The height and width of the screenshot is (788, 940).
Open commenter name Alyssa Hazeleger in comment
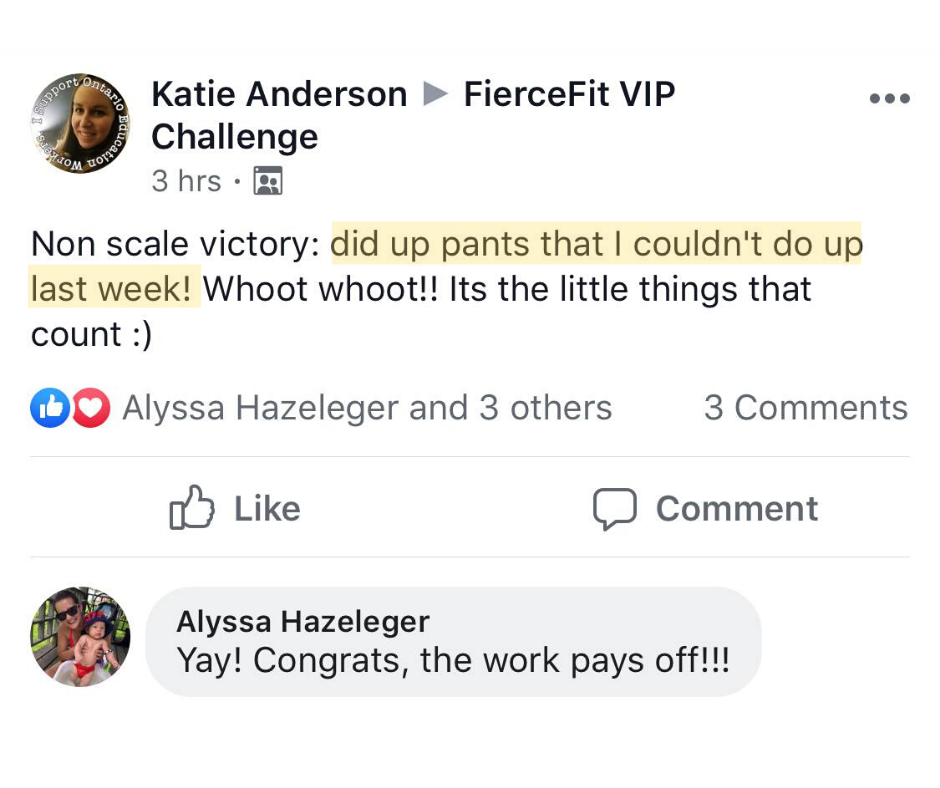pyautogui.click(x=302, y=621)
